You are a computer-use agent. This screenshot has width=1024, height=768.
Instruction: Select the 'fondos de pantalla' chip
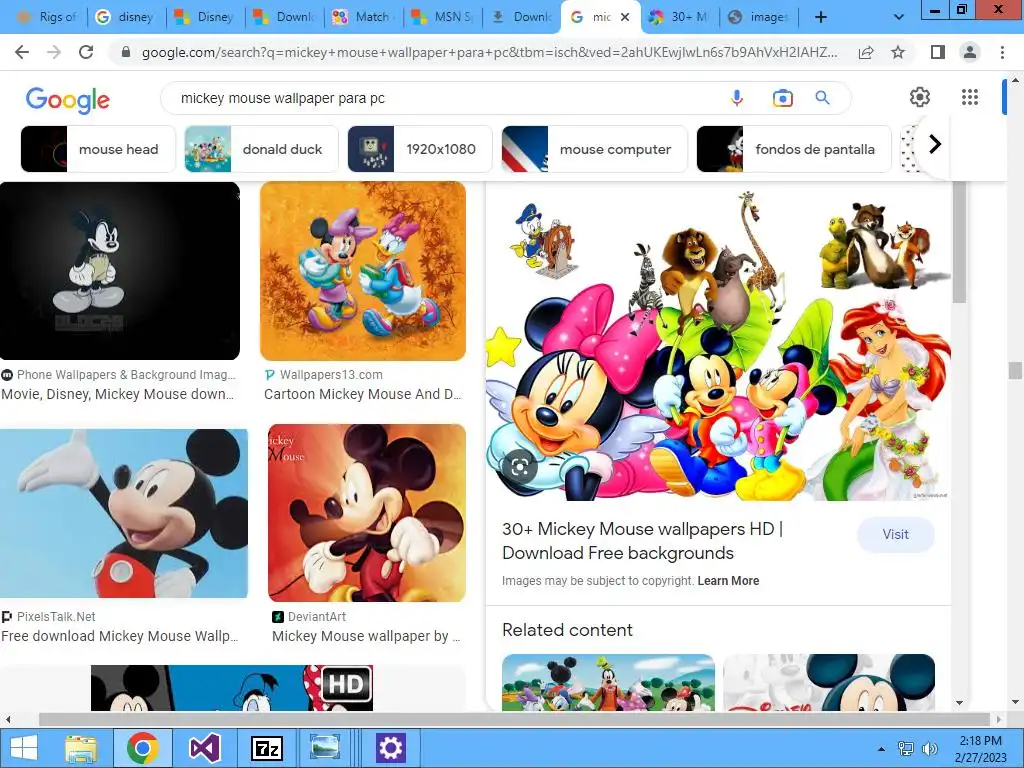[x=794, y=149]
